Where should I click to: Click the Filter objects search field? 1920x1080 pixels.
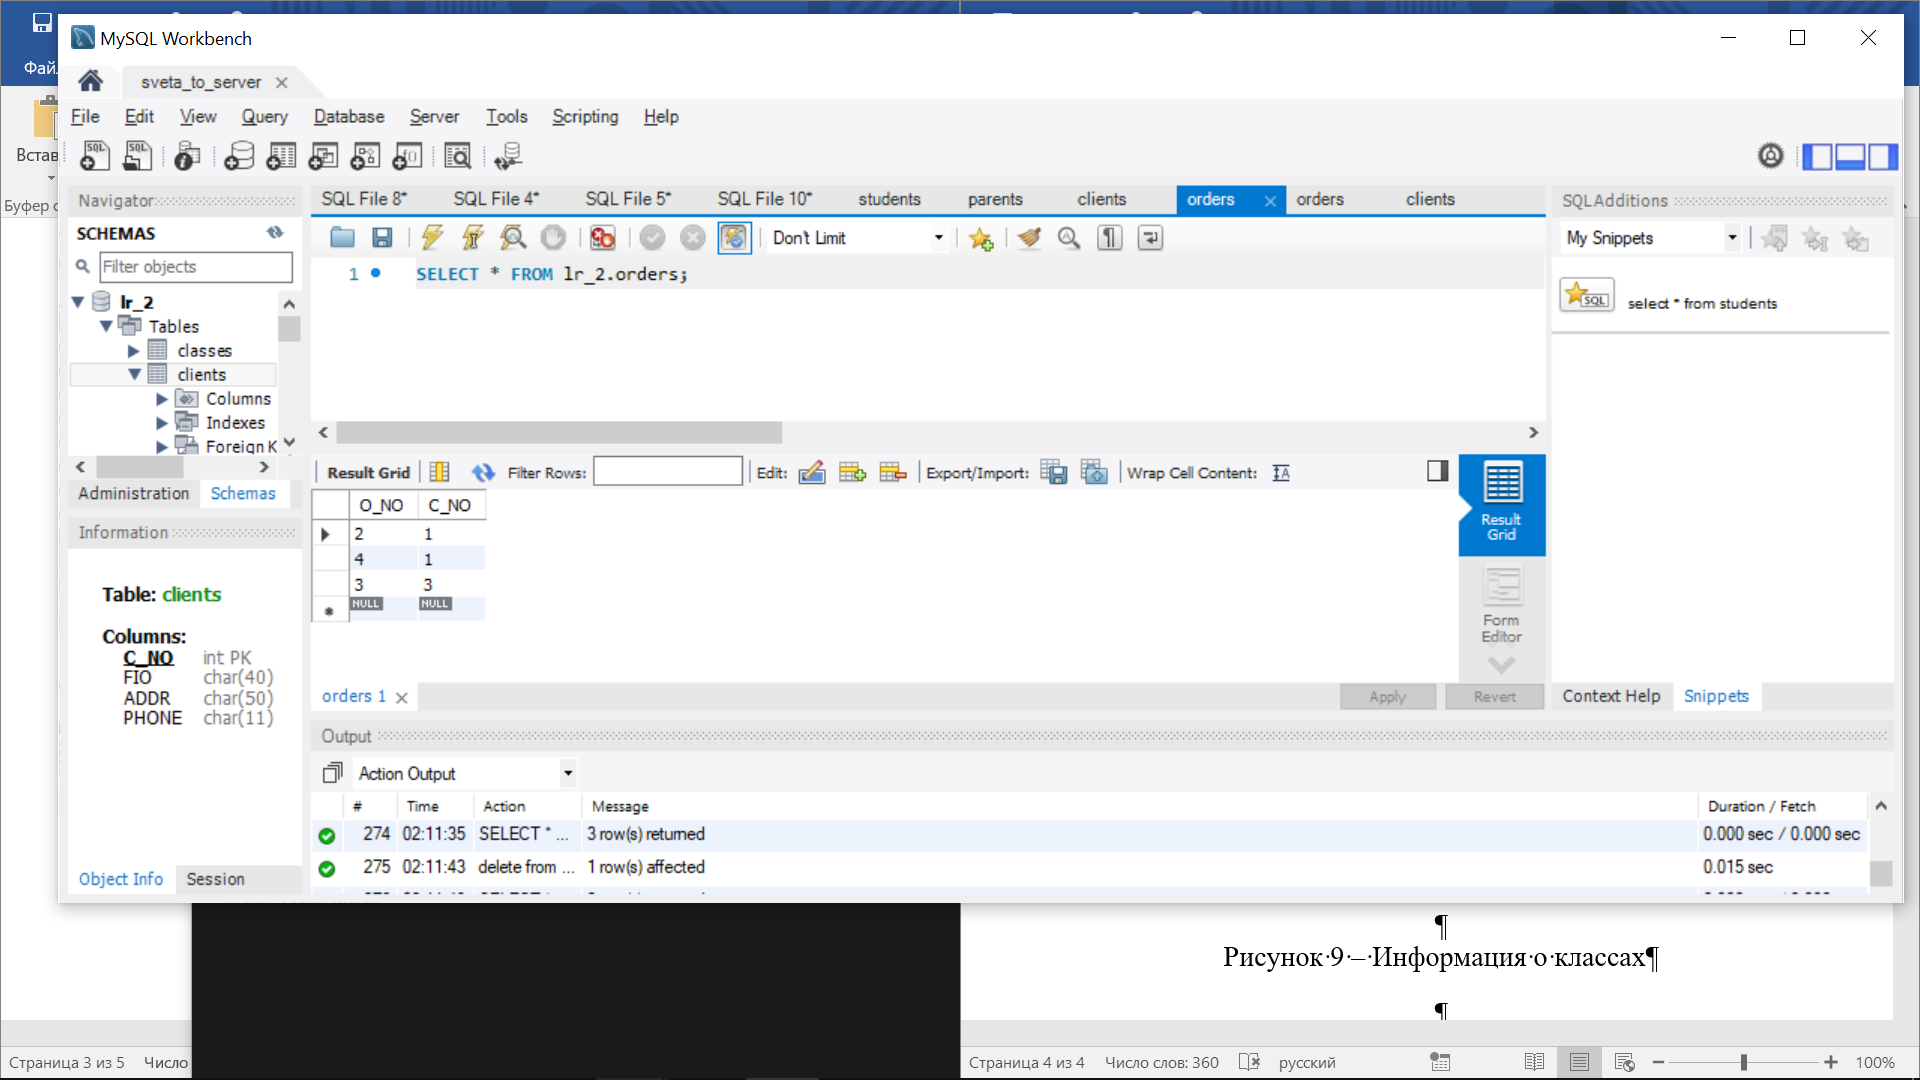pos(196,267)
